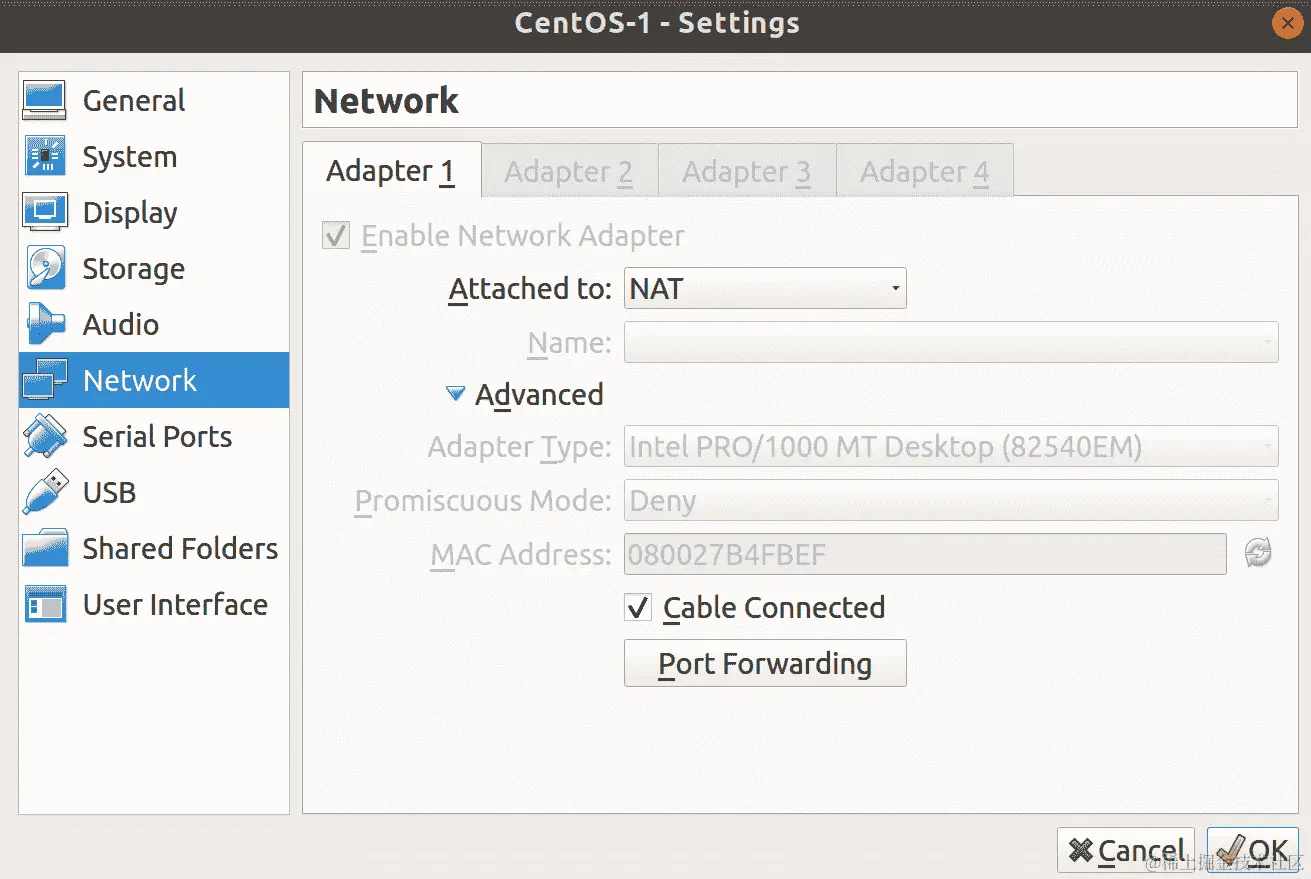Click the 'Adapter Type:' label

tap(519, 447)
